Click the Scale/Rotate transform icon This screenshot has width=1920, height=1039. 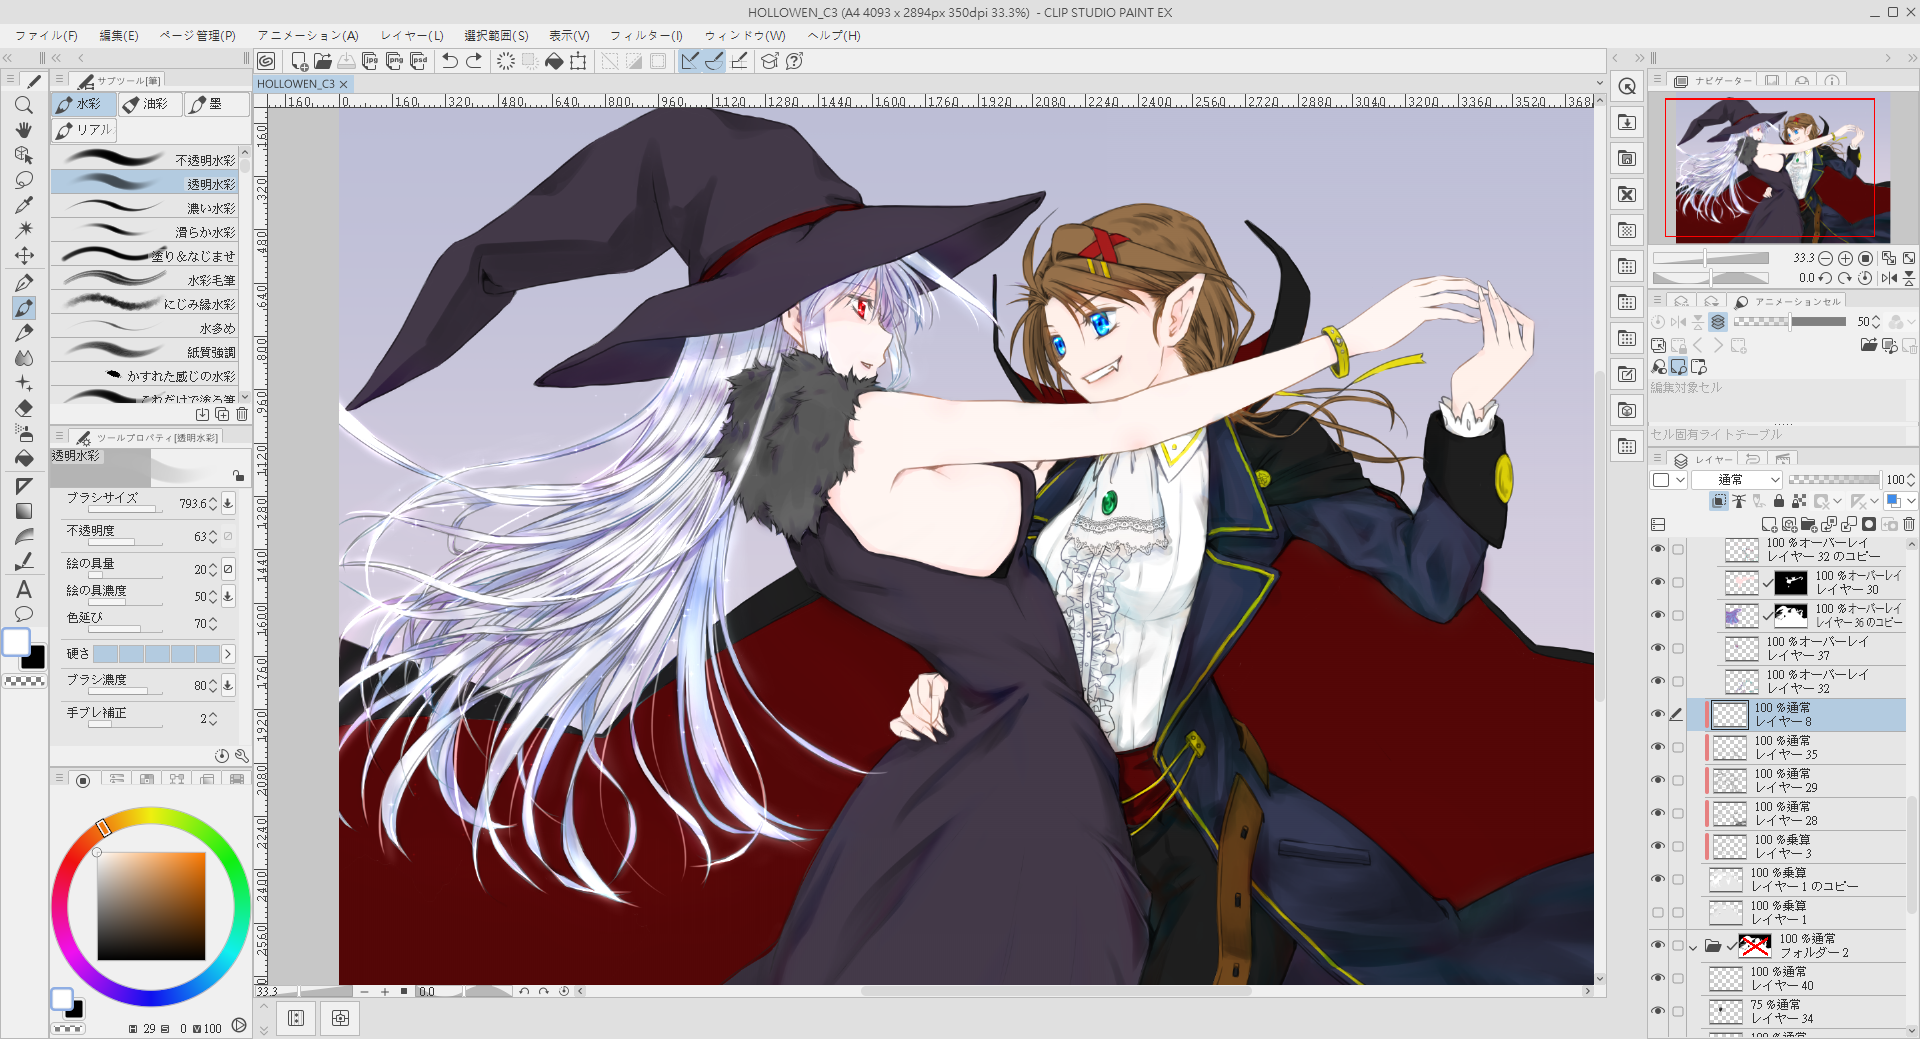click(x=578, y=61)
